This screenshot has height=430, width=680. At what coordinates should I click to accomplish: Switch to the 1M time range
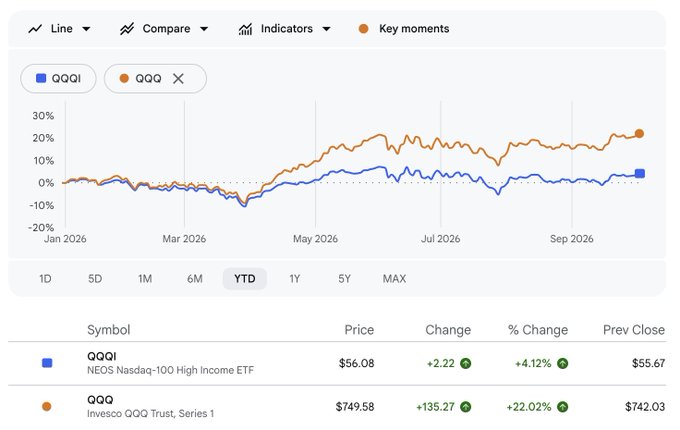click(145, 279)
